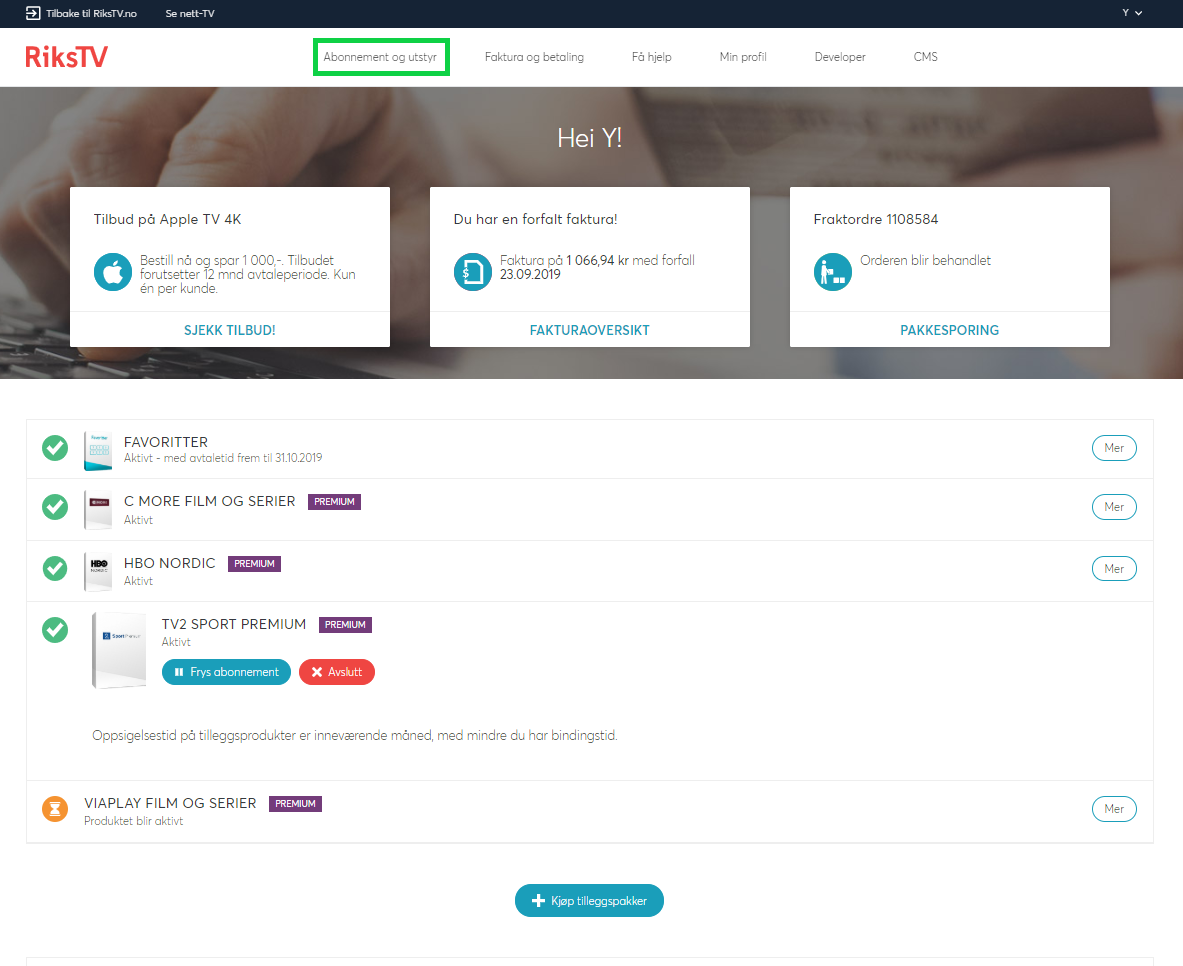1183x966 pixels.
Task: Click the Apple logo icon in offer card
Action: coord(113,272)
